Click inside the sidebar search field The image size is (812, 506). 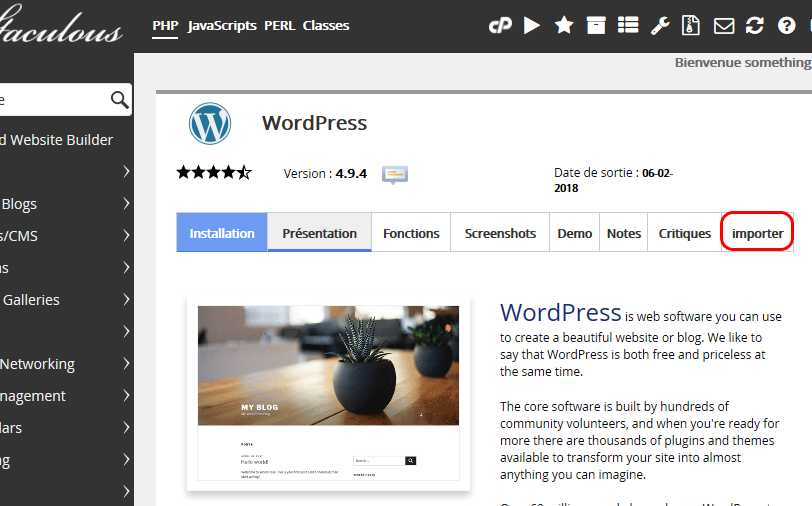[x=65, y=99]
